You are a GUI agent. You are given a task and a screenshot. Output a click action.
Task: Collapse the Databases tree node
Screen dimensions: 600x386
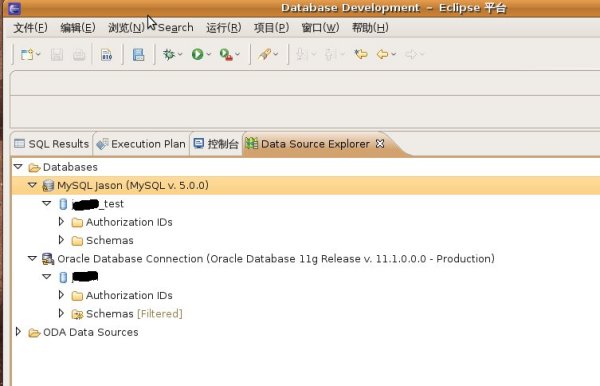click(18, 167)
